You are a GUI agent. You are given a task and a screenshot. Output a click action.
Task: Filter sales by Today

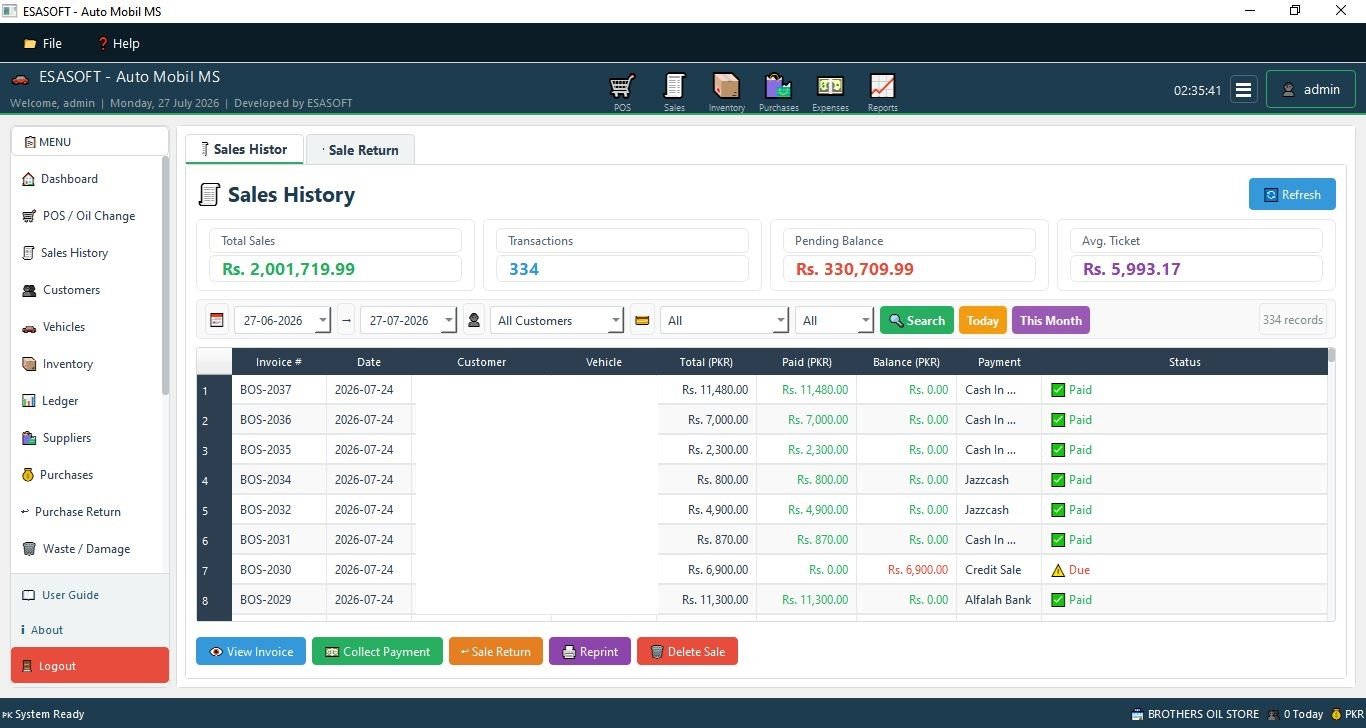point(982,320)
